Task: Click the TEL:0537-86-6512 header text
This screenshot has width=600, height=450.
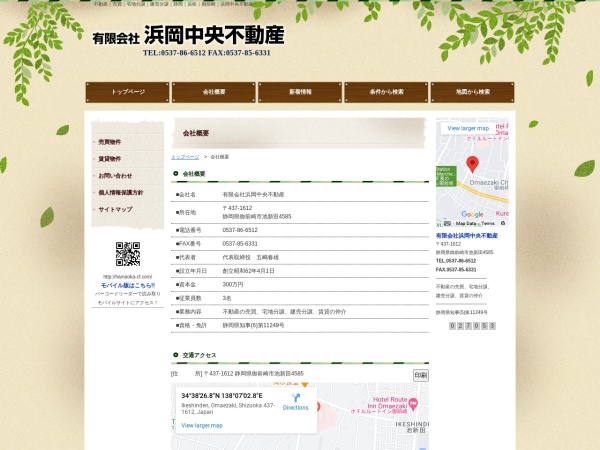Action: point(174,53)
